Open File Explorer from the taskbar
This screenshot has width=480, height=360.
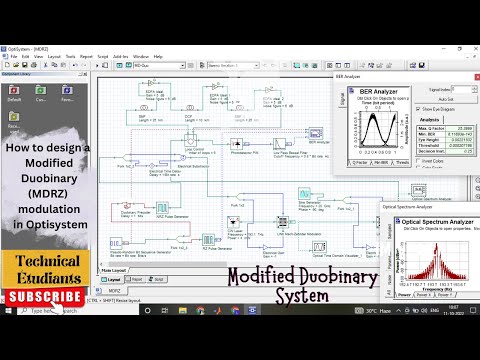(183, 310)
